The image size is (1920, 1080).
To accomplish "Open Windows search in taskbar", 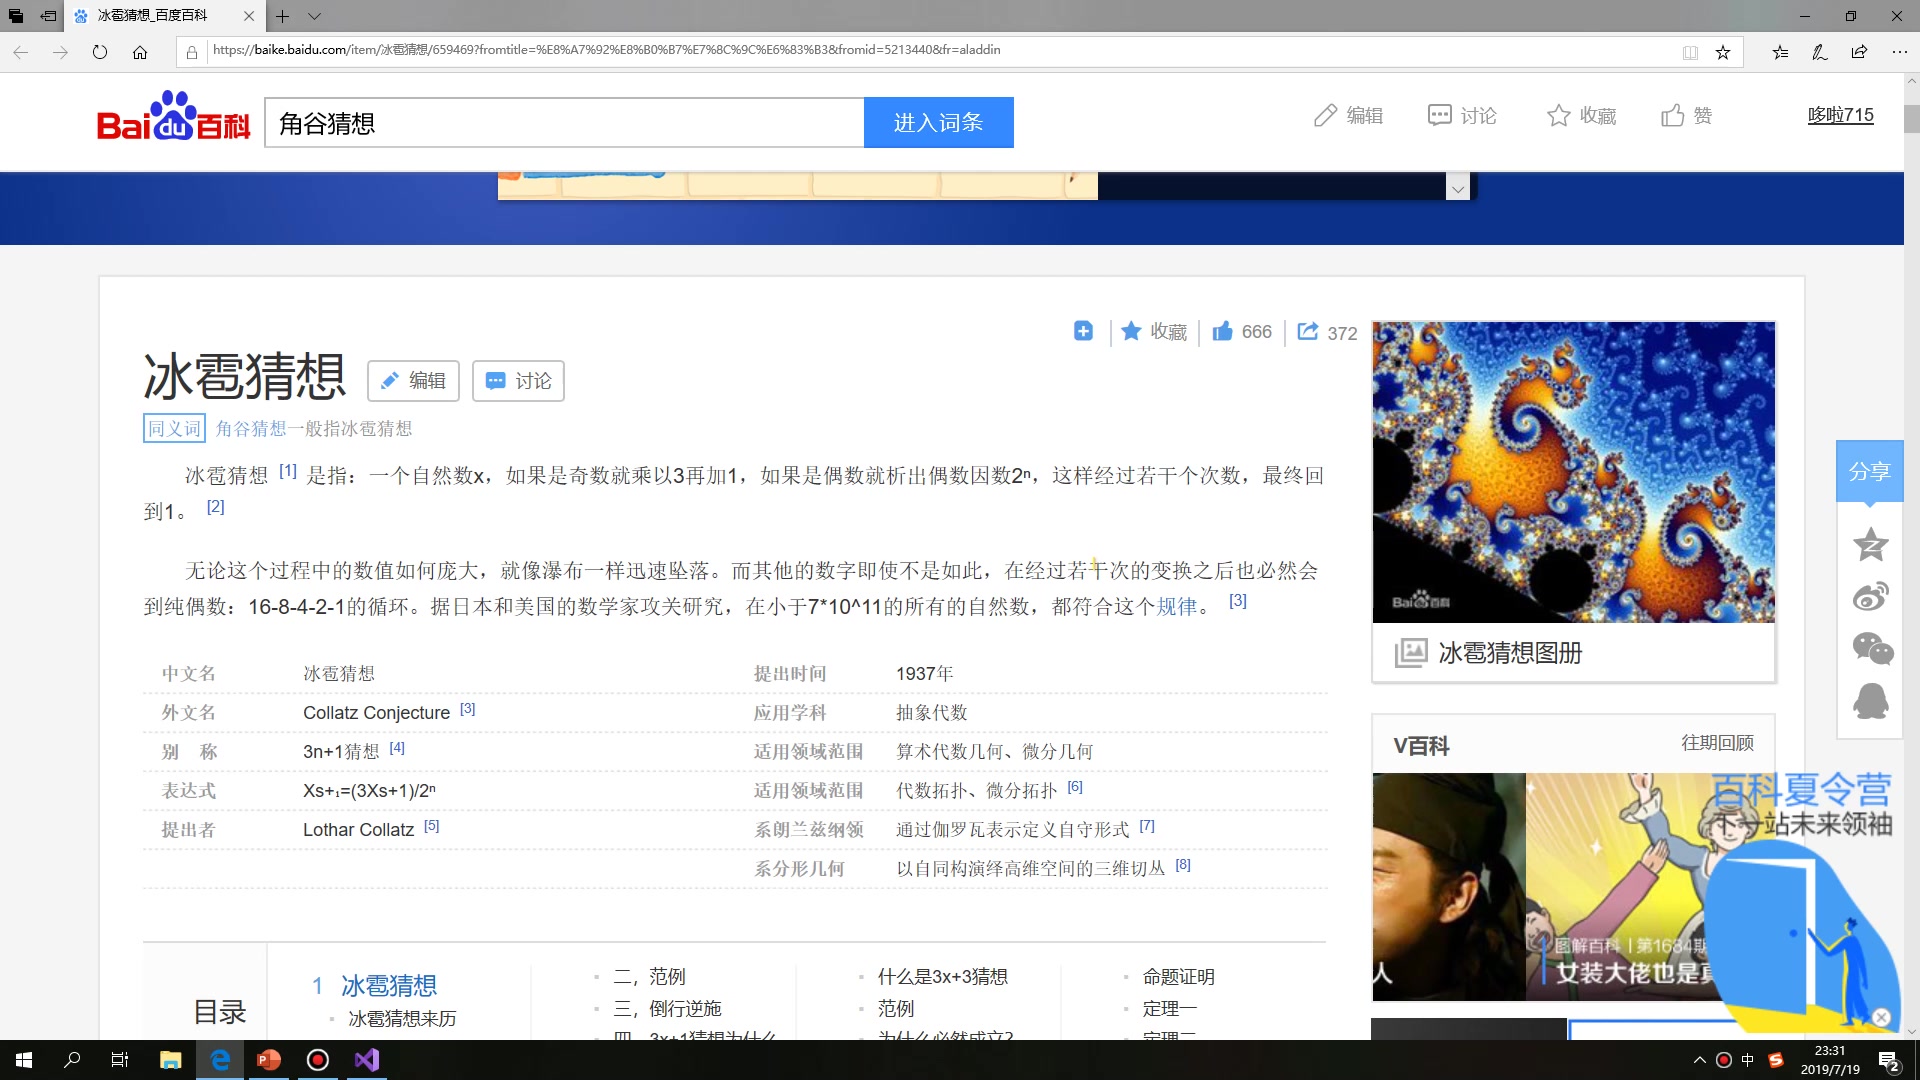I will tap(72, 1060).
